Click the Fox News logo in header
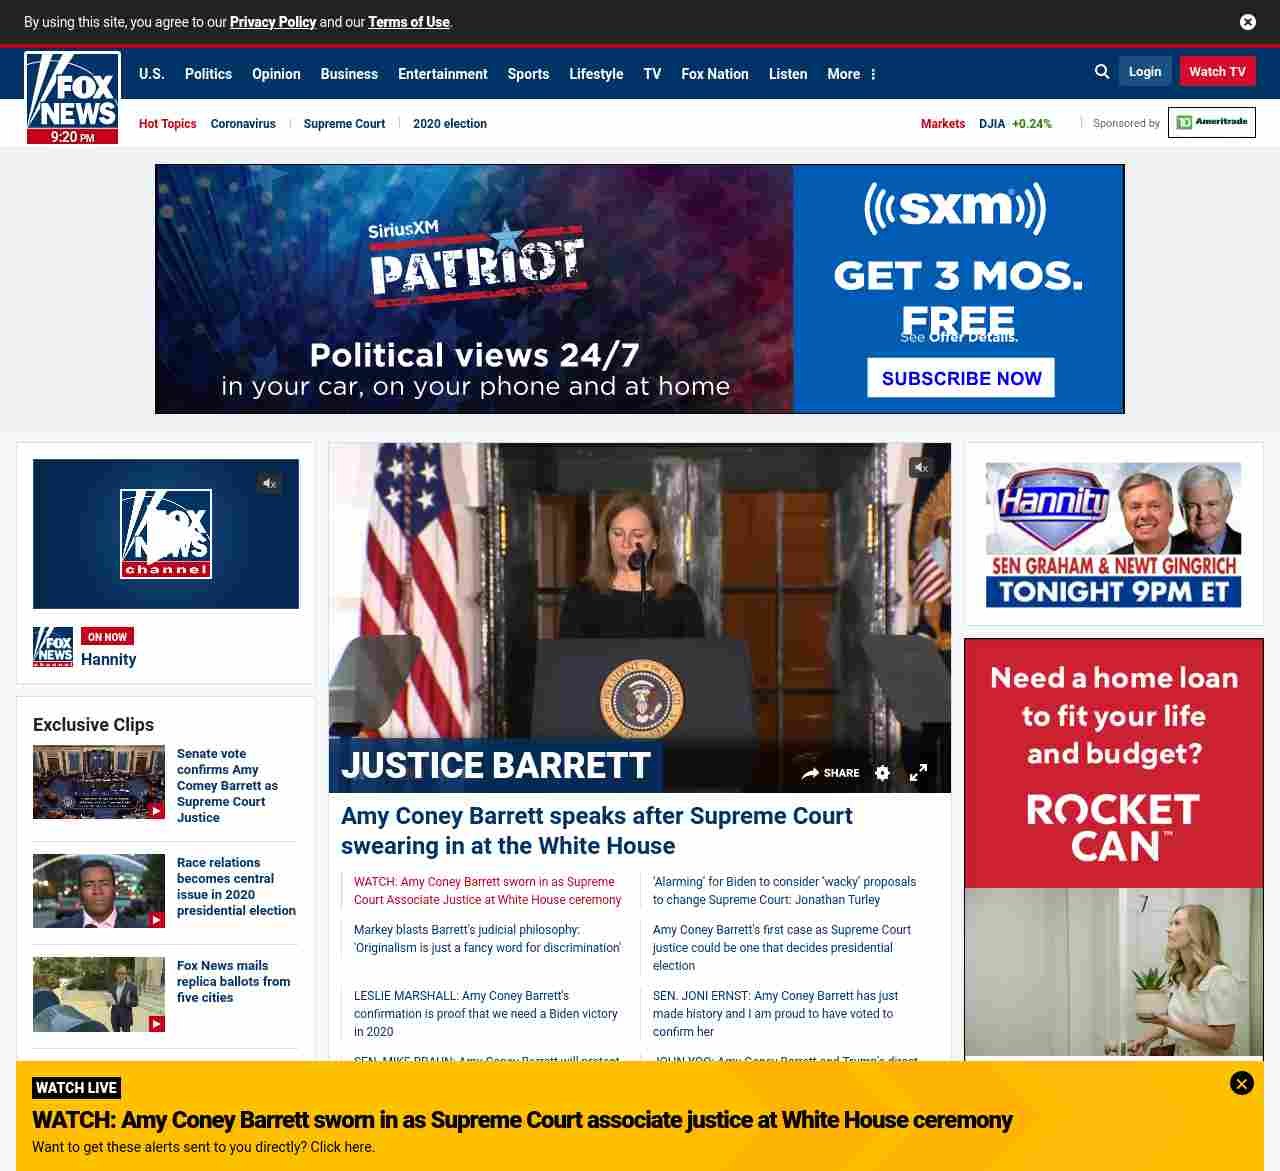The height and width of the screenshot is (1171, 1280). pos(72,97)
